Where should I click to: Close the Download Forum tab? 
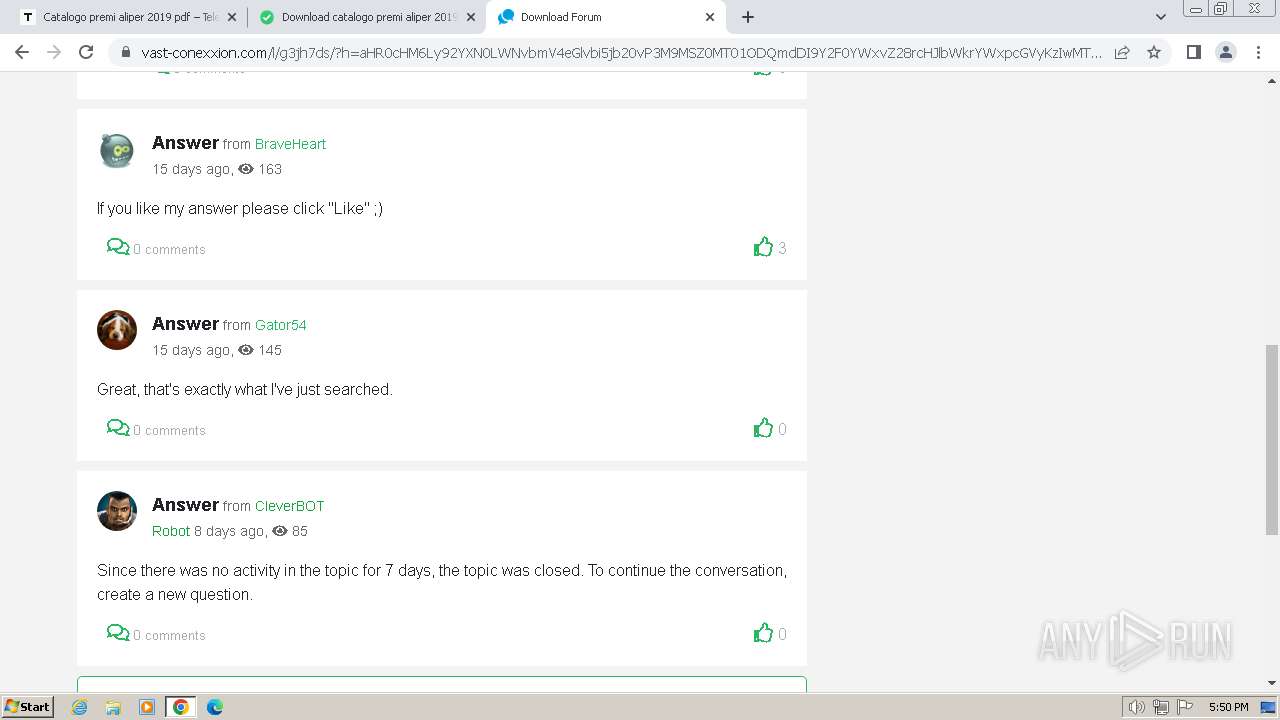tap(710, 17)
